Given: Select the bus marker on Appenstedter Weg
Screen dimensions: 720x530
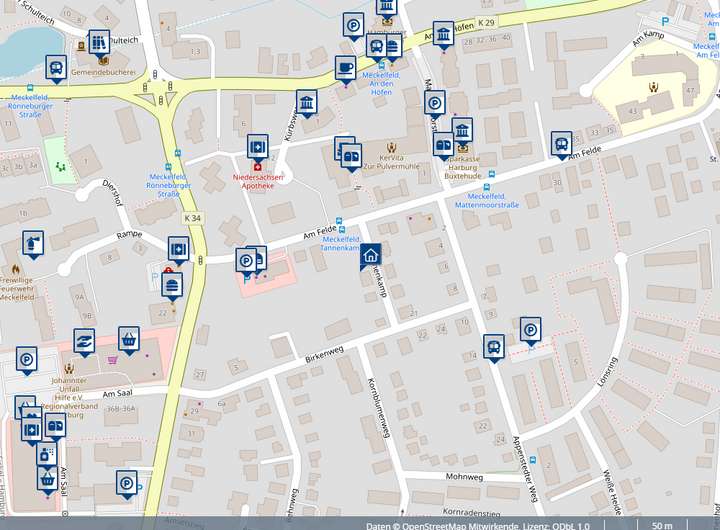Looking at the screenshot, I should click(x=493, y=346).
